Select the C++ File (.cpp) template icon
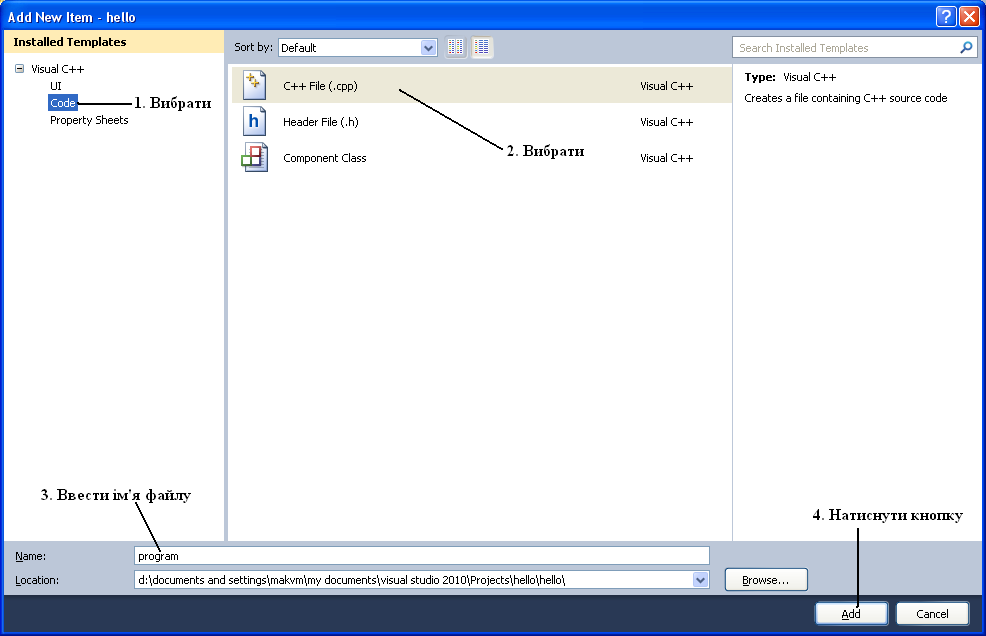 coord(254,86)
